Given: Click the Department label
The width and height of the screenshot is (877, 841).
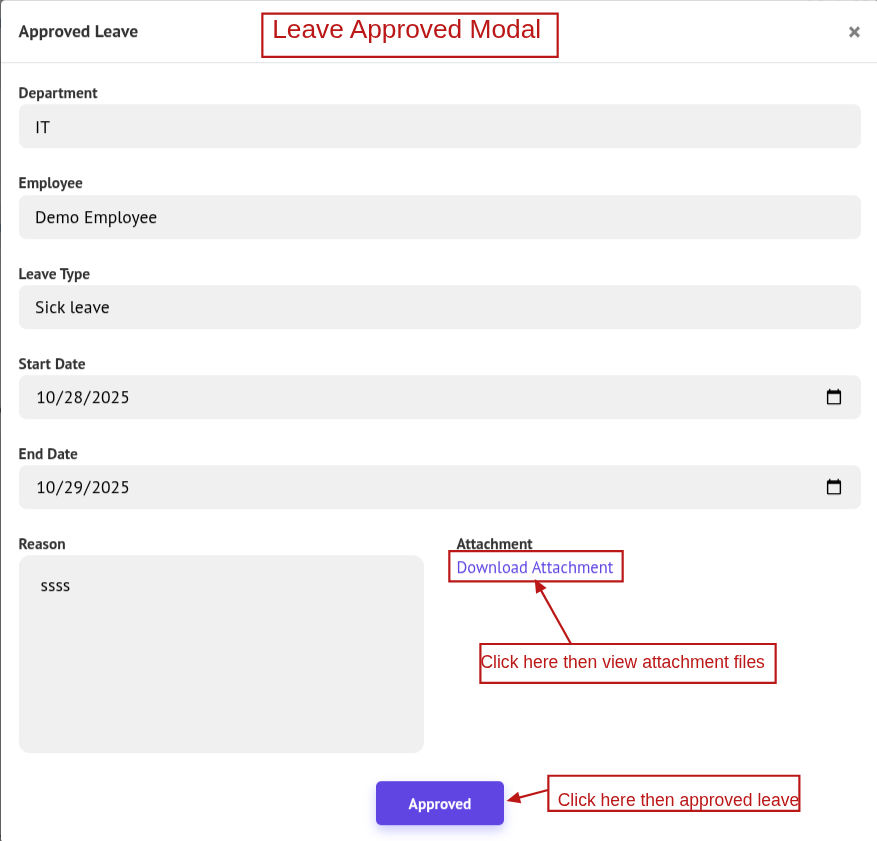Looking at the screenshot, I should (58, 93).
